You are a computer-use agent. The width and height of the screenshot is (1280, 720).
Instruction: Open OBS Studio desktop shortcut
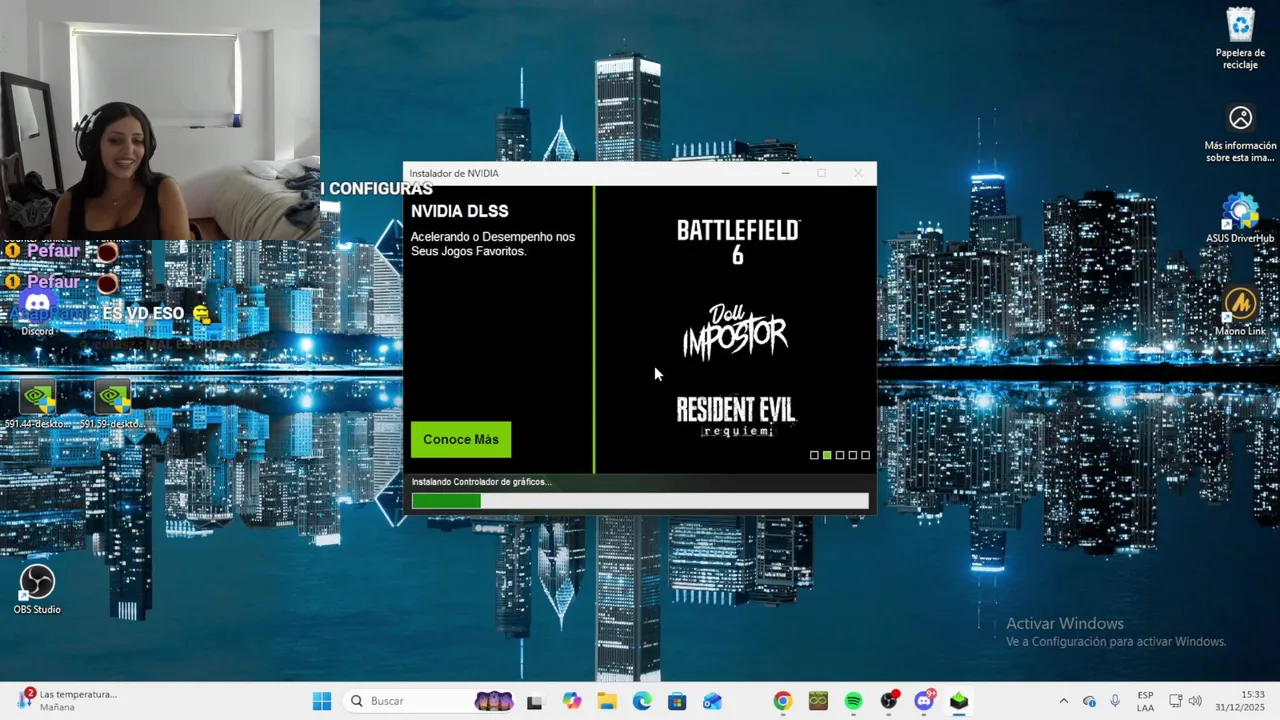click(37, 589)
